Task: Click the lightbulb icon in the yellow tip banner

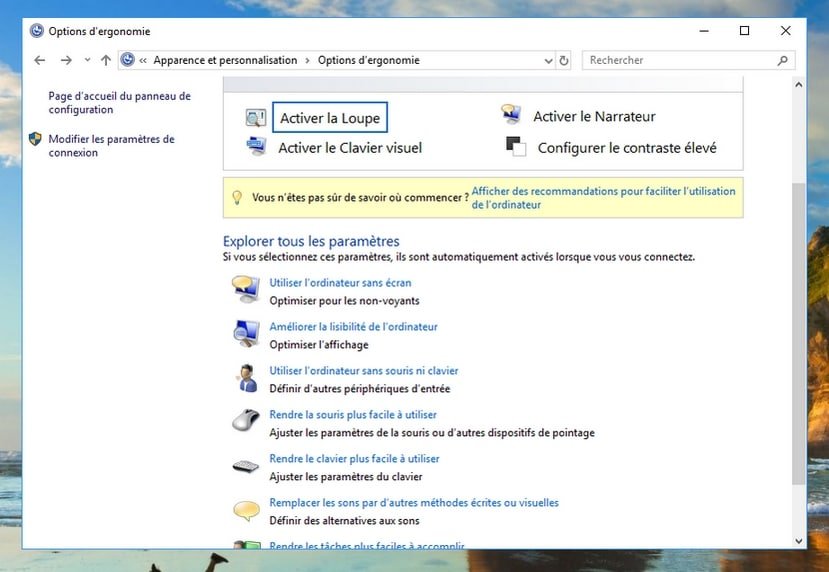Action: pos(237,197)
